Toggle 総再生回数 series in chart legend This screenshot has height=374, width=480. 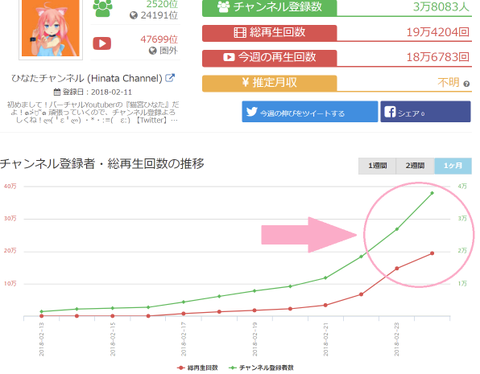(197, 368)
